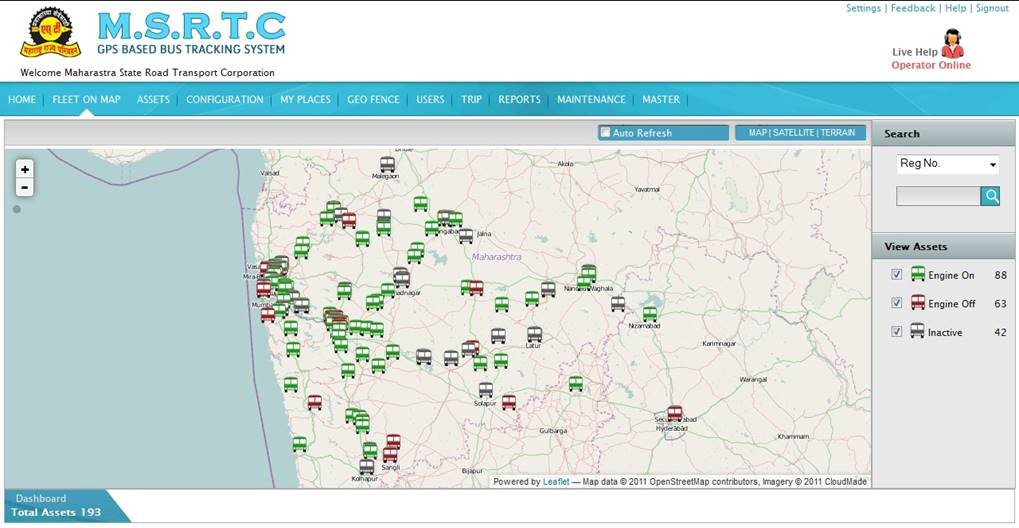The image size is (1019, 528).
Task: Open Live Help operator icon
Action: pyautogui.click(x=953, y=44)
